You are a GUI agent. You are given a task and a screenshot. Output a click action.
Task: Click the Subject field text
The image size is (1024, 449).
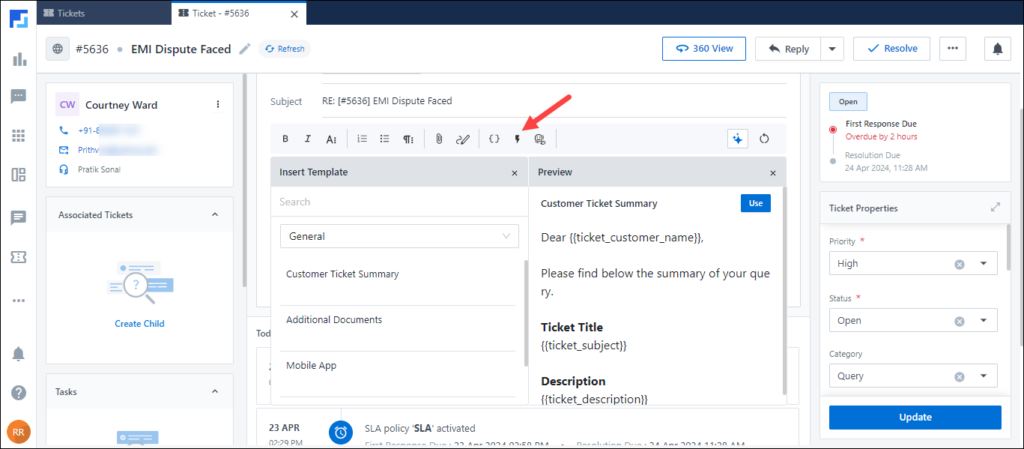(387, 101)
